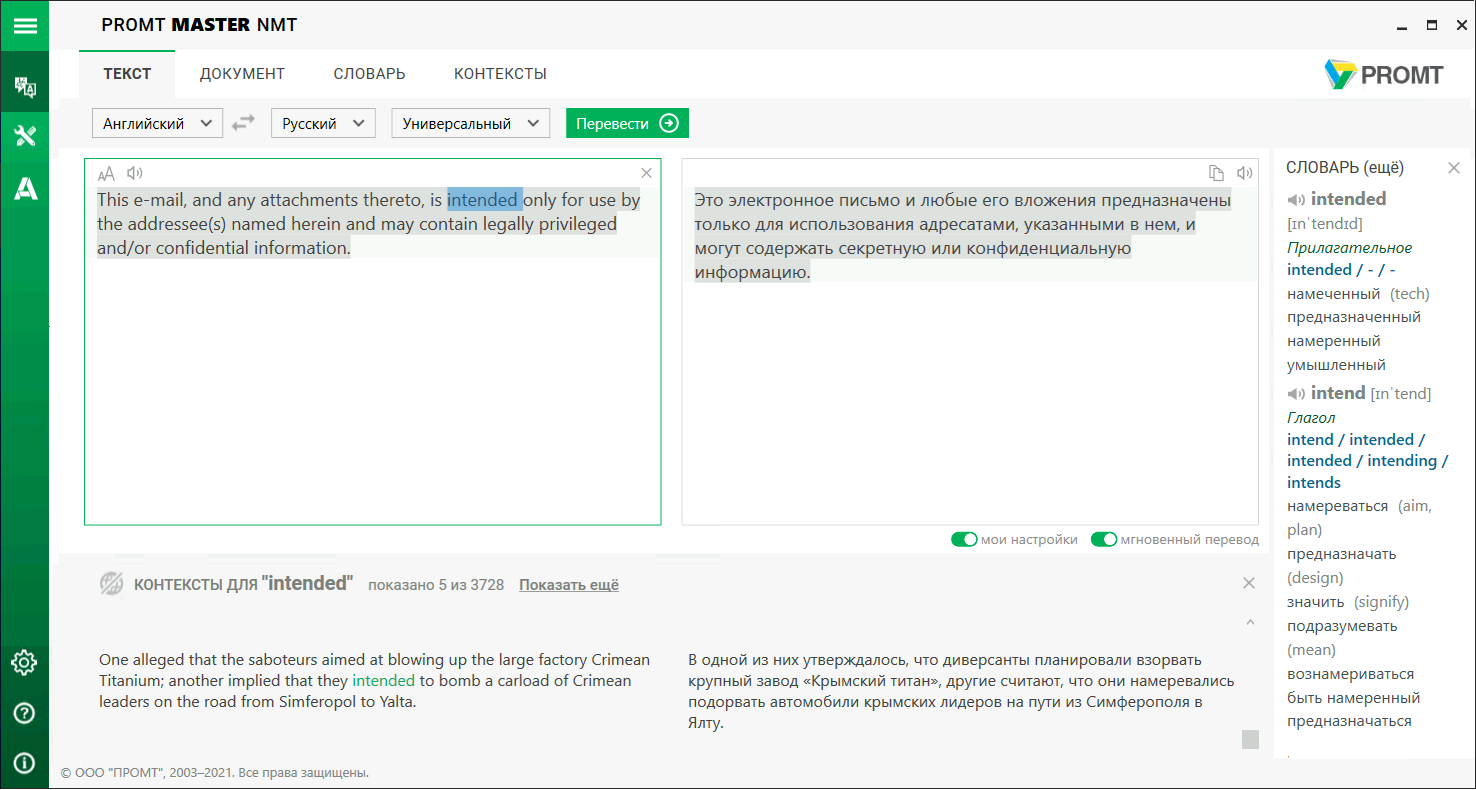The height and width of the screenshot is (790, 1476).
Task: Open help via question mark icon
Action: click(x=24, y=713)
